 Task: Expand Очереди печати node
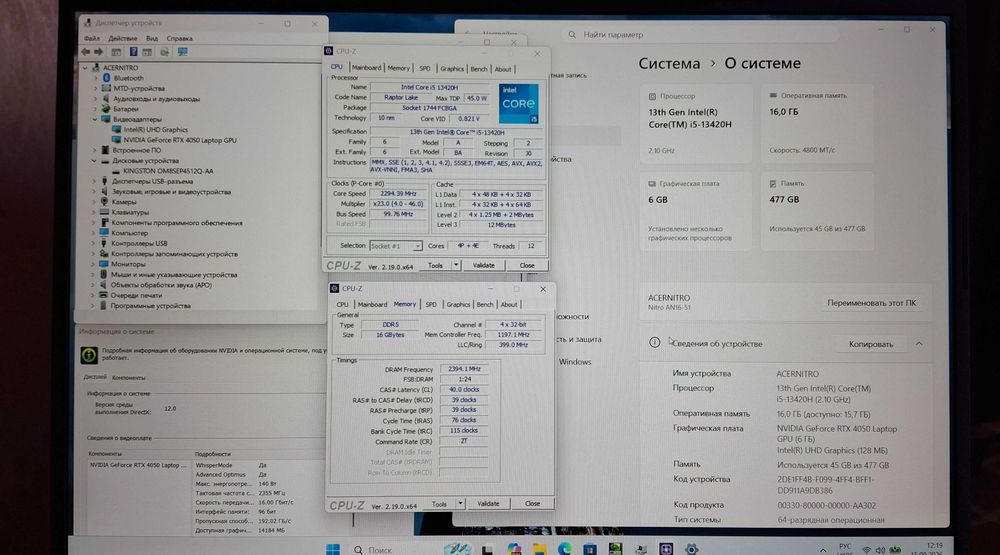coord(93,295)
